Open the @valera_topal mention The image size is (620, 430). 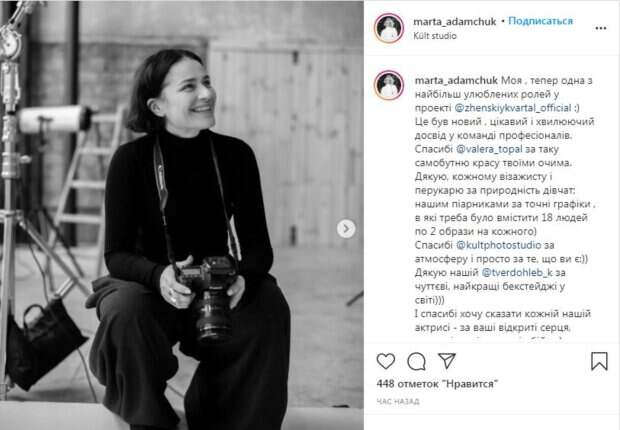coord(489,149)
